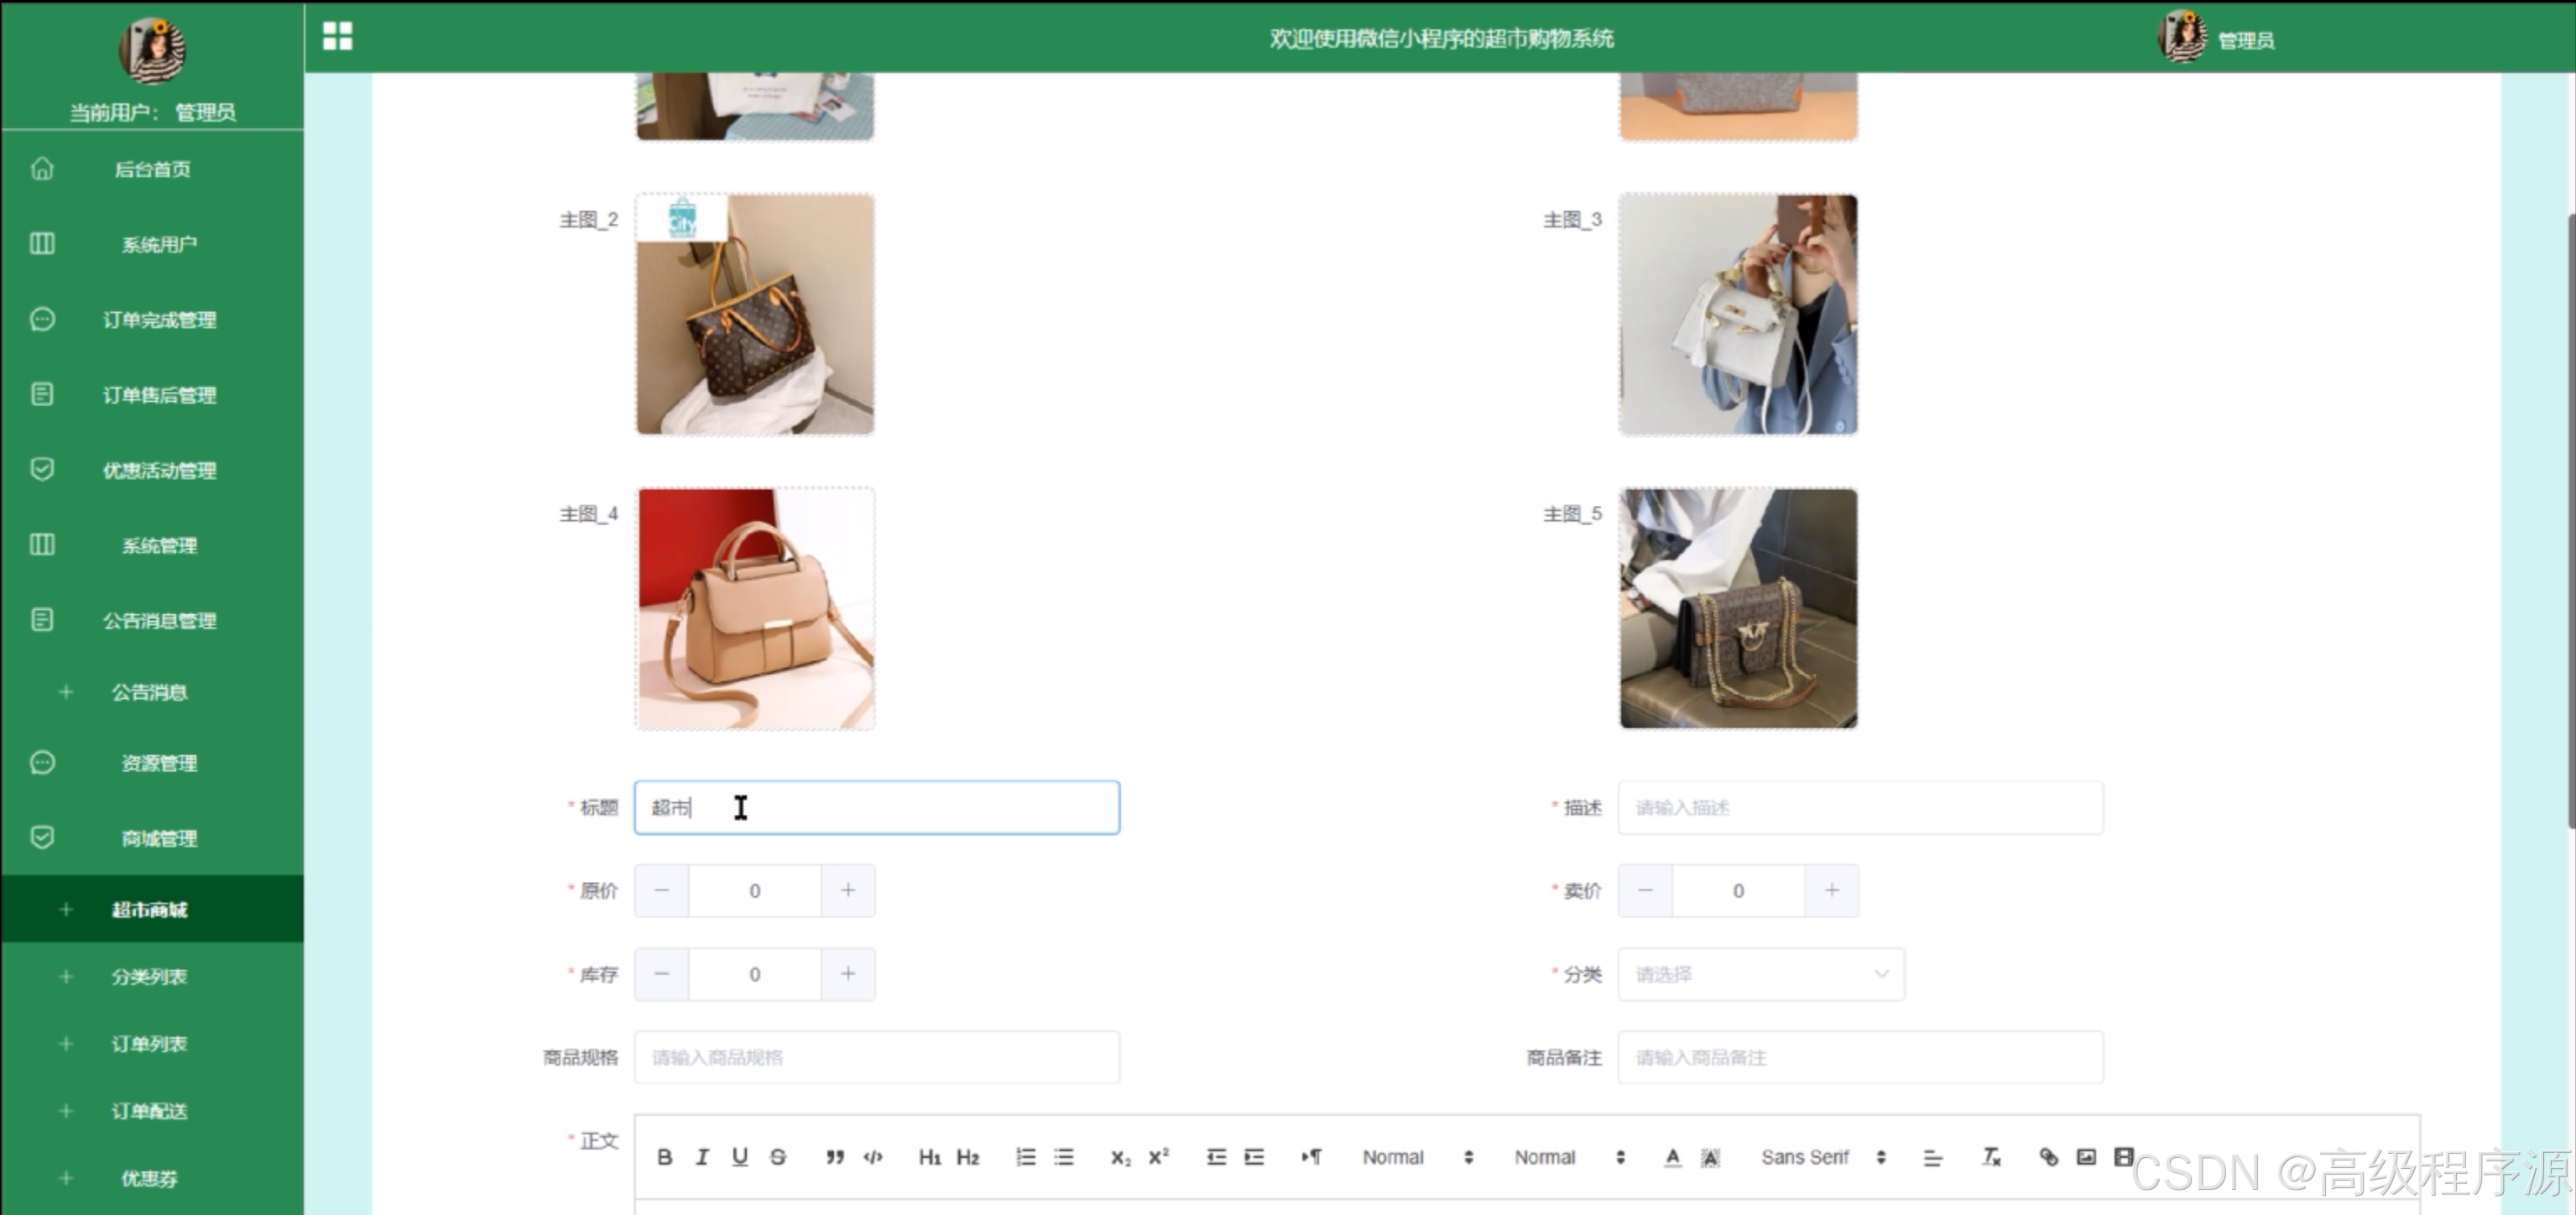Screen dimensions: 2576x1215
Task: Apply superscript formatting
Action: point(1159,1157)
